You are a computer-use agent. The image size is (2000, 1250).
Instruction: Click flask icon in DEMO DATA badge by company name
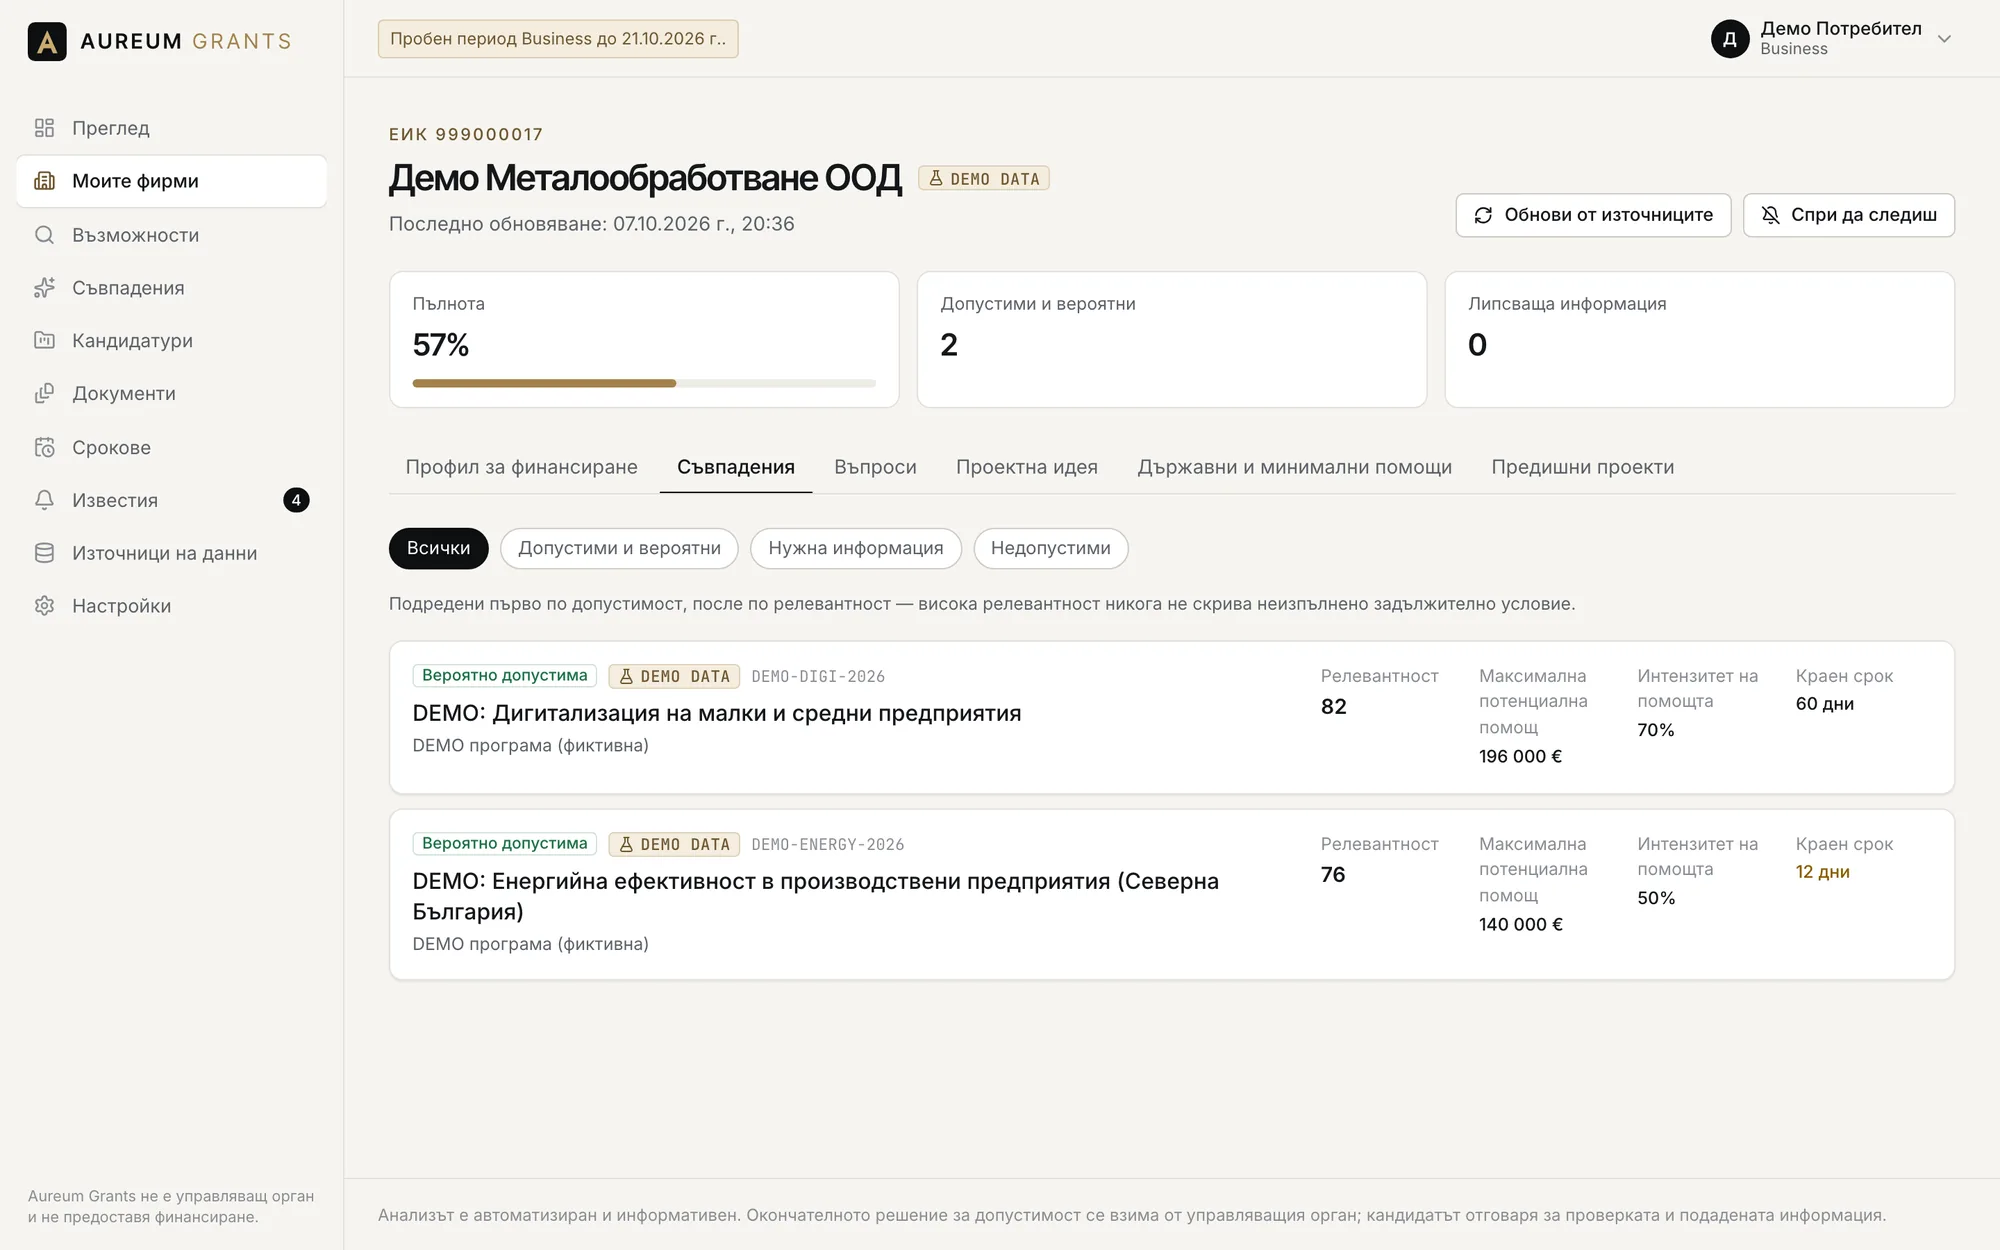tap(936, 178)
